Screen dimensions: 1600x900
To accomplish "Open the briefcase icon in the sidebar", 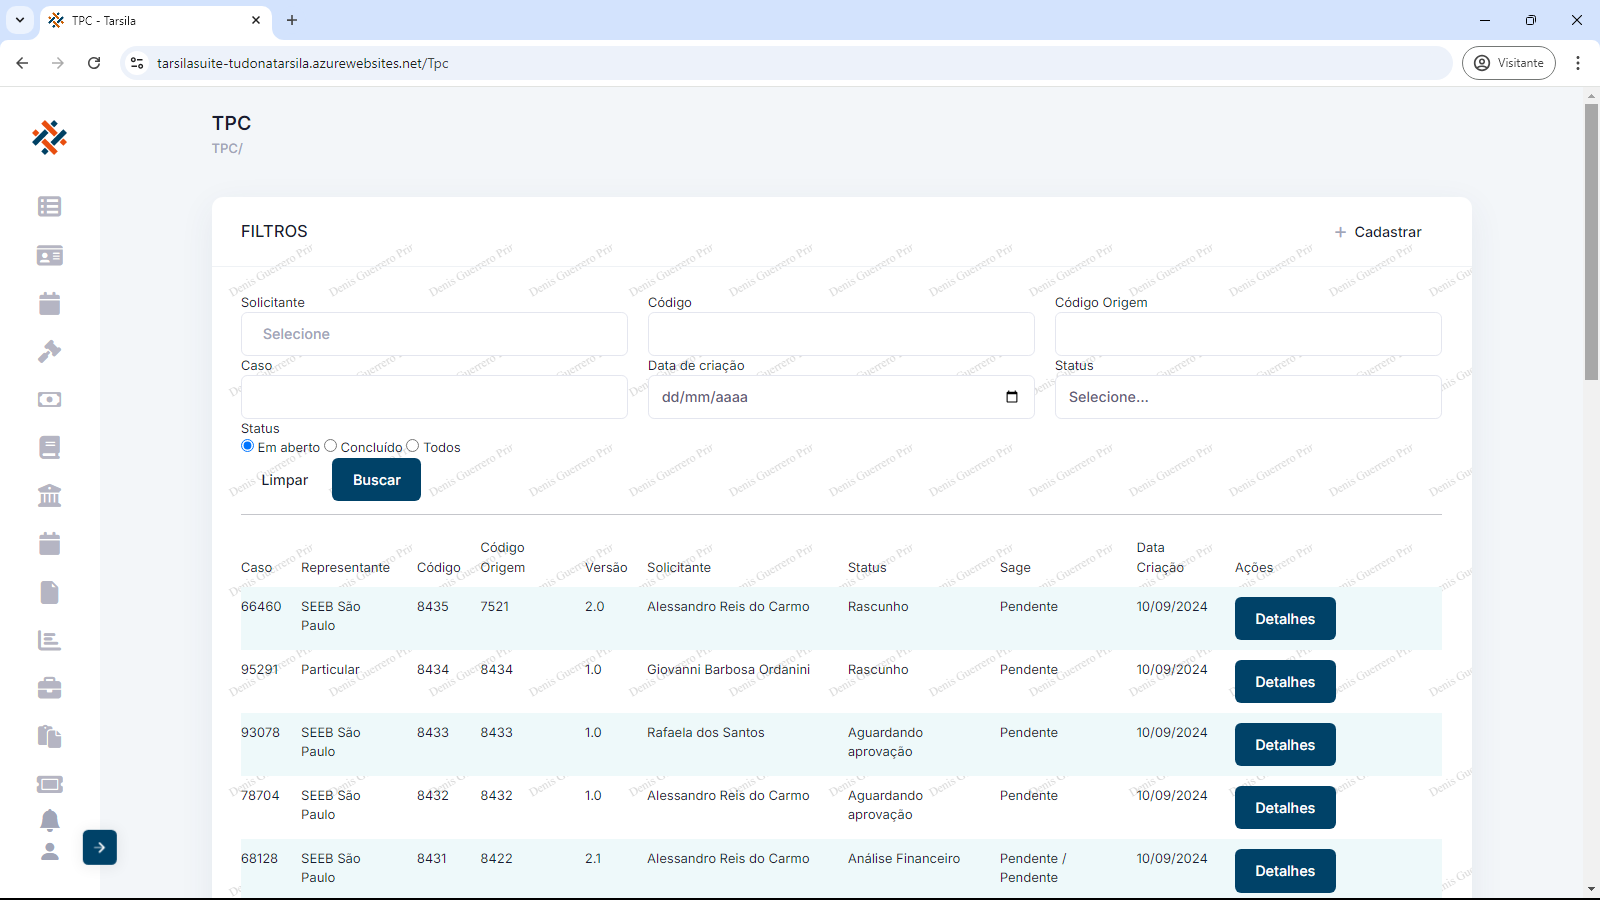I will pos(49,688).
